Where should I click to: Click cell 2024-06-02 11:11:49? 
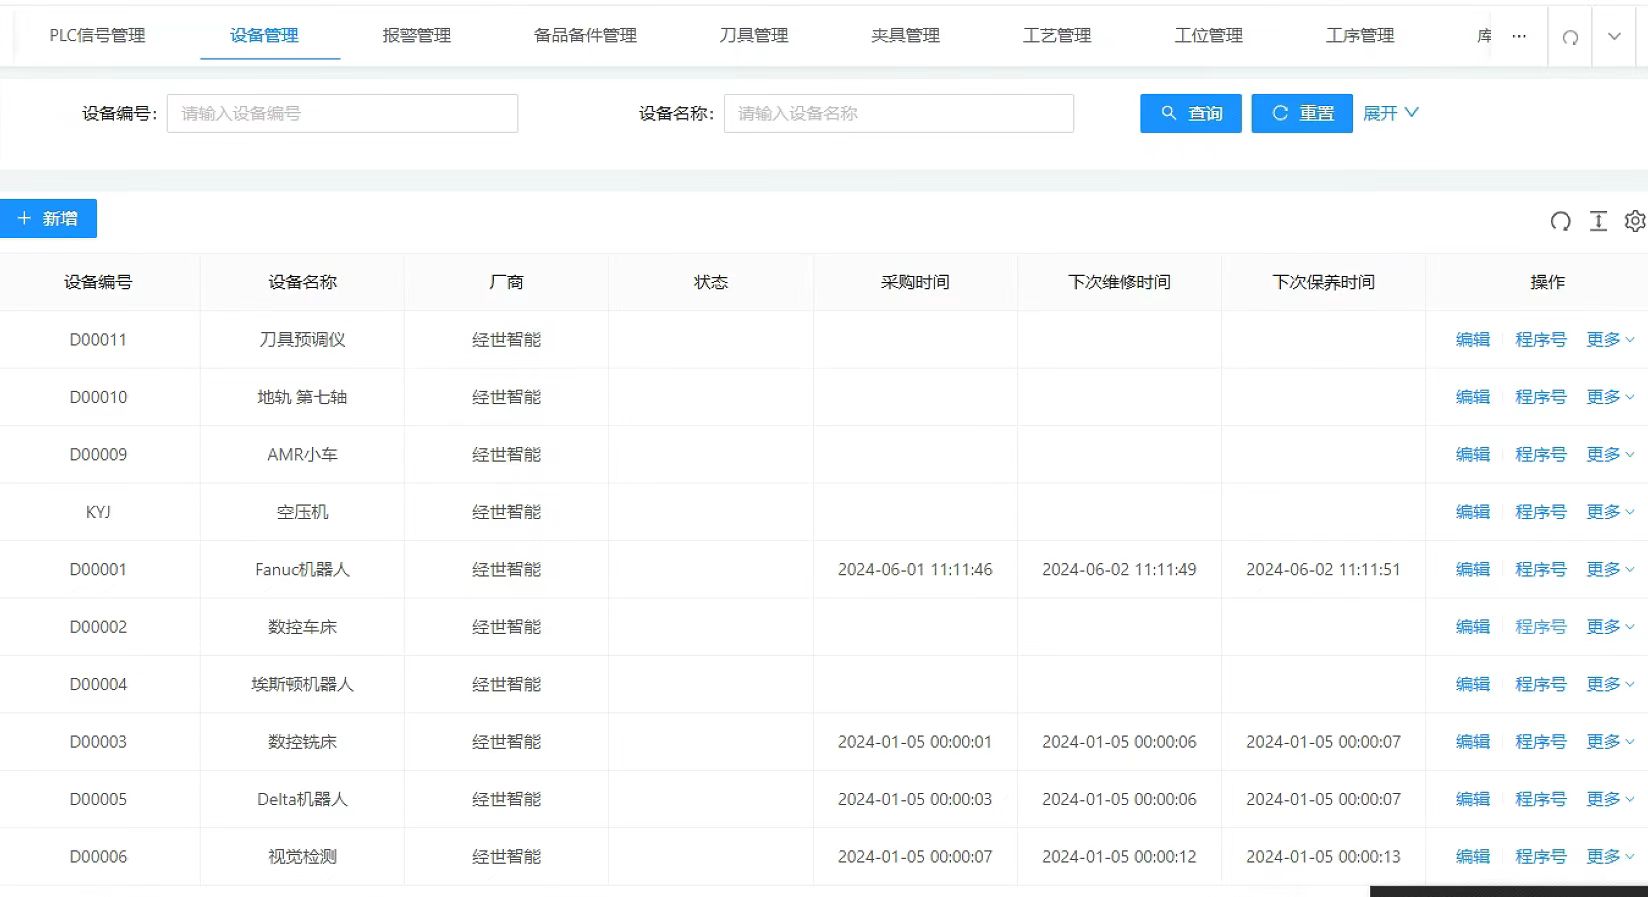[x=1119, y=570]
